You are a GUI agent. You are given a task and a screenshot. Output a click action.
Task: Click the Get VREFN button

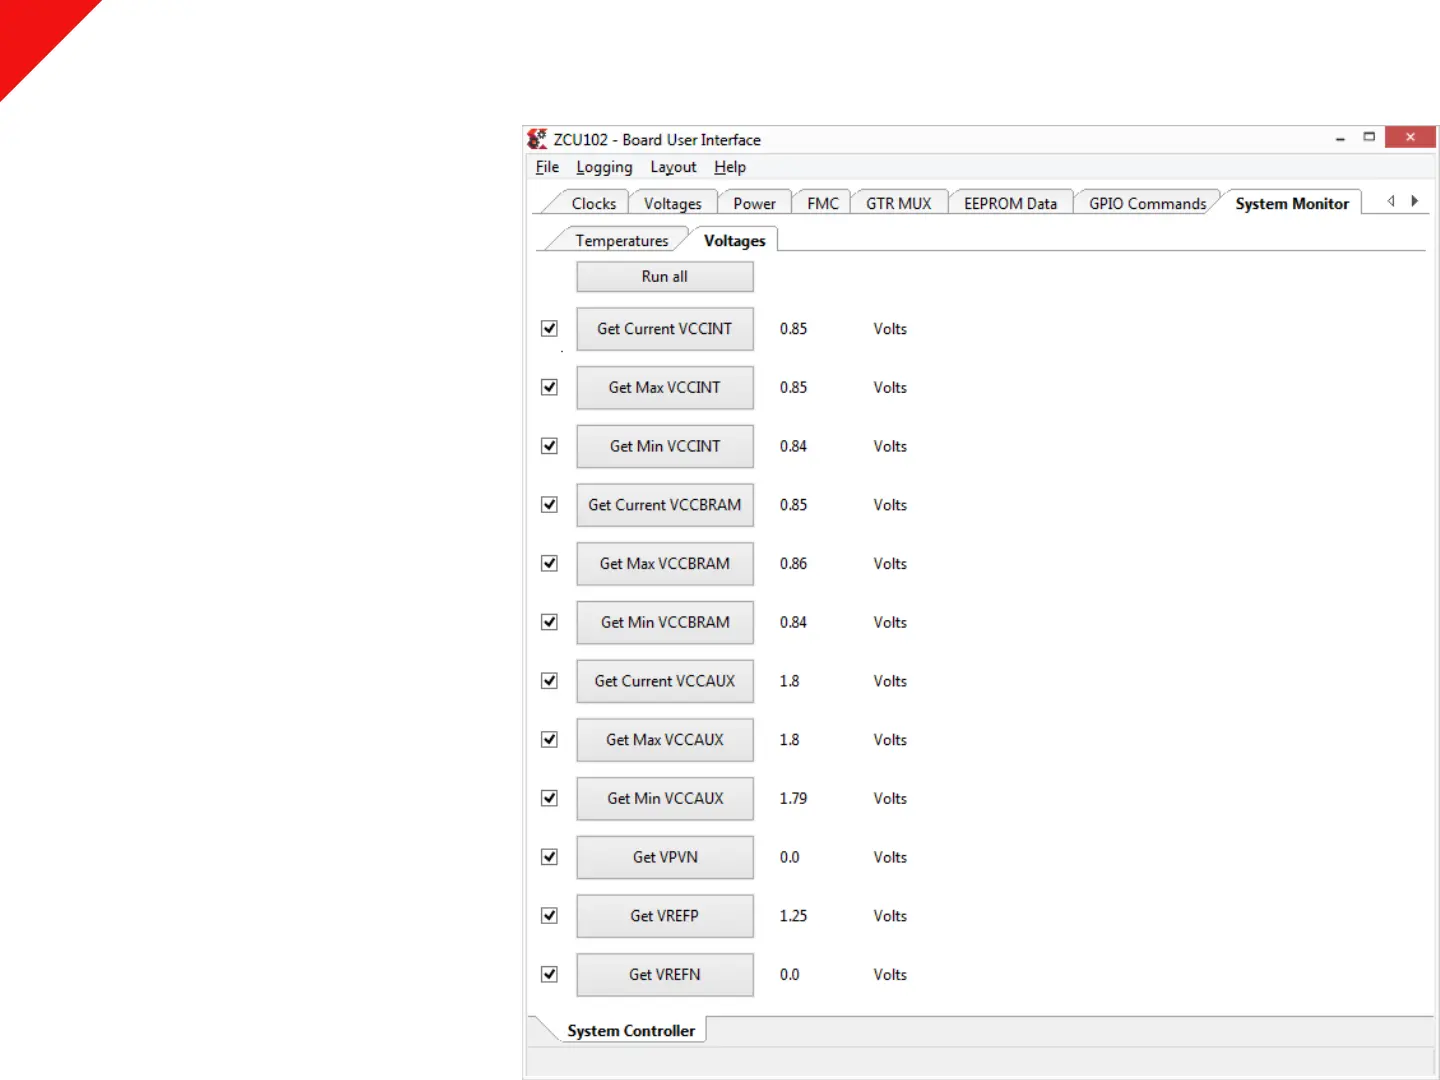point(664,974)
